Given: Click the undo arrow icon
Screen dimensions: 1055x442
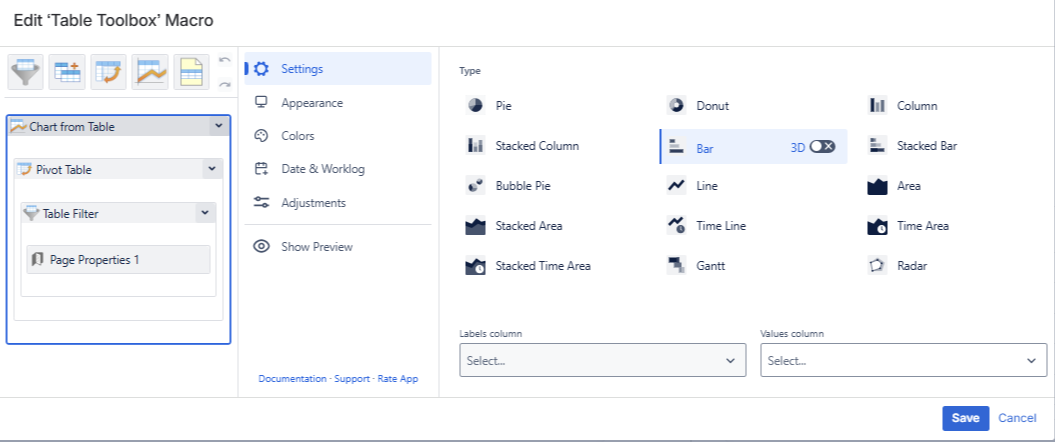Looking at the screenshot, I should pyautogui.click(x=225, y=63).
